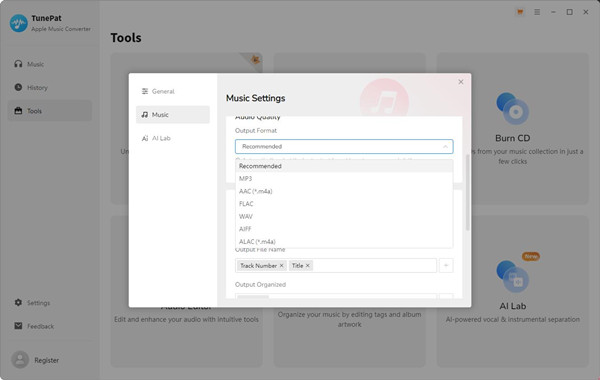Select Tools in the sidebar
600x380 pixels.
[x=50, y=111]
